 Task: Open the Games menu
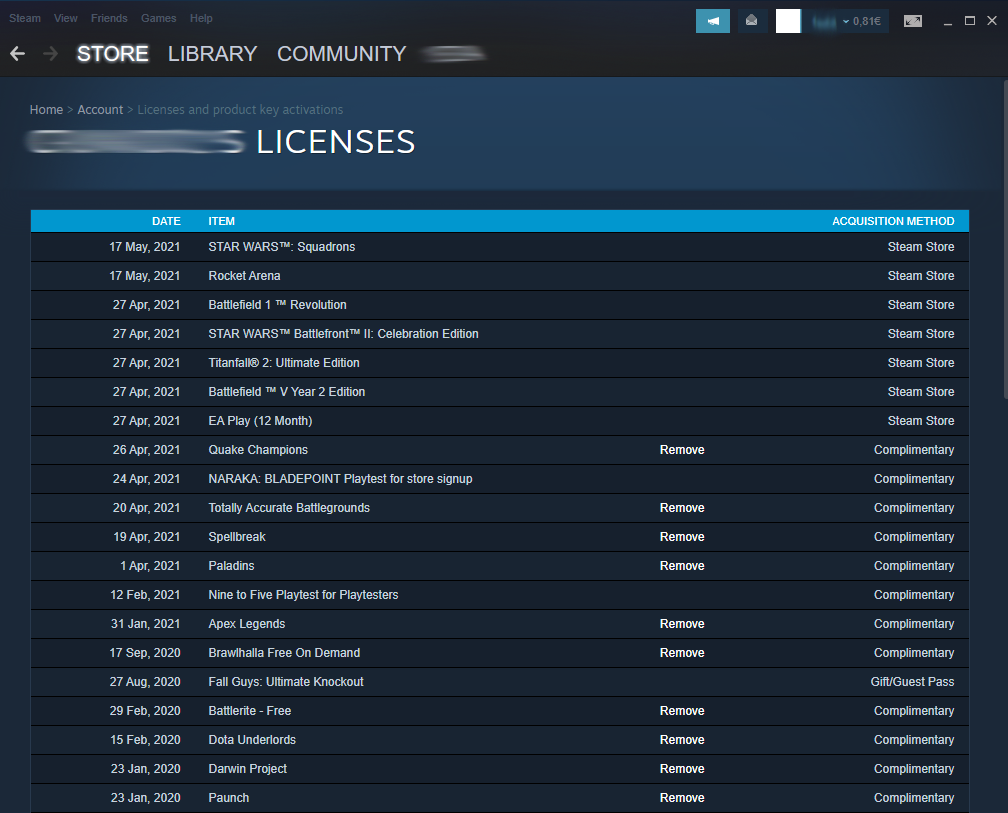click(x=158, y=18)
